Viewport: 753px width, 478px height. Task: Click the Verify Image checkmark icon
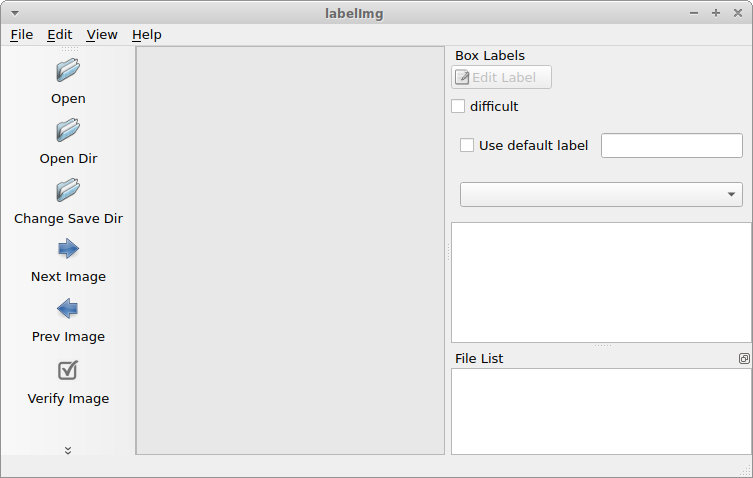pos(68,370)
